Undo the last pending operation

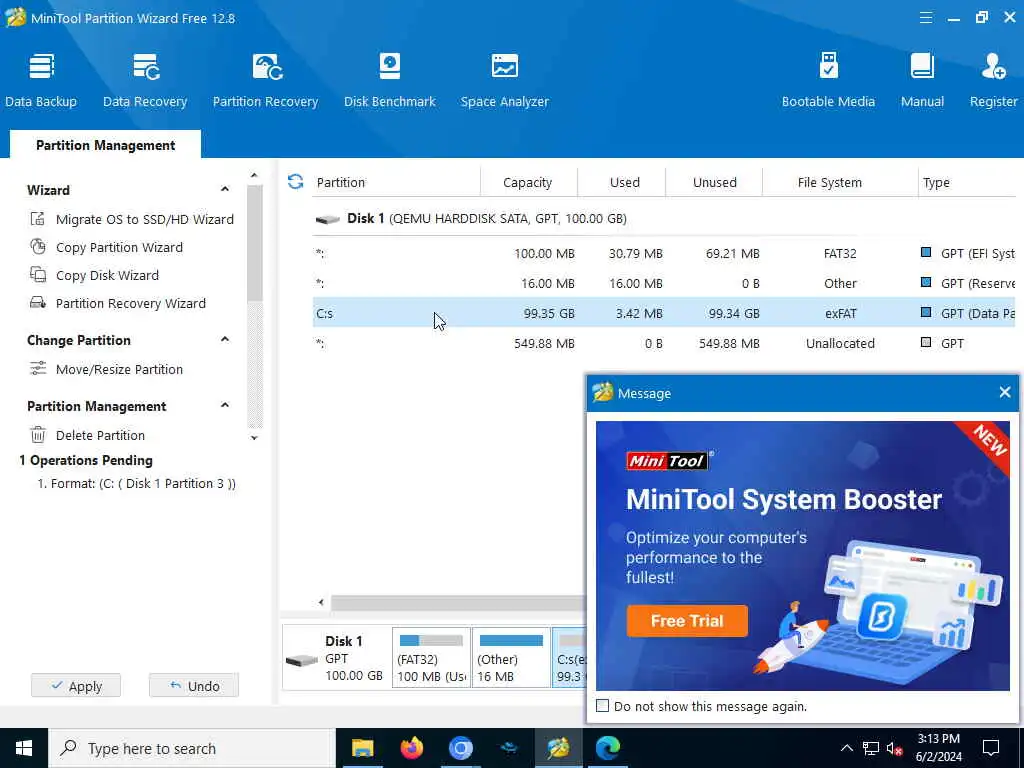tap(194, 686)
